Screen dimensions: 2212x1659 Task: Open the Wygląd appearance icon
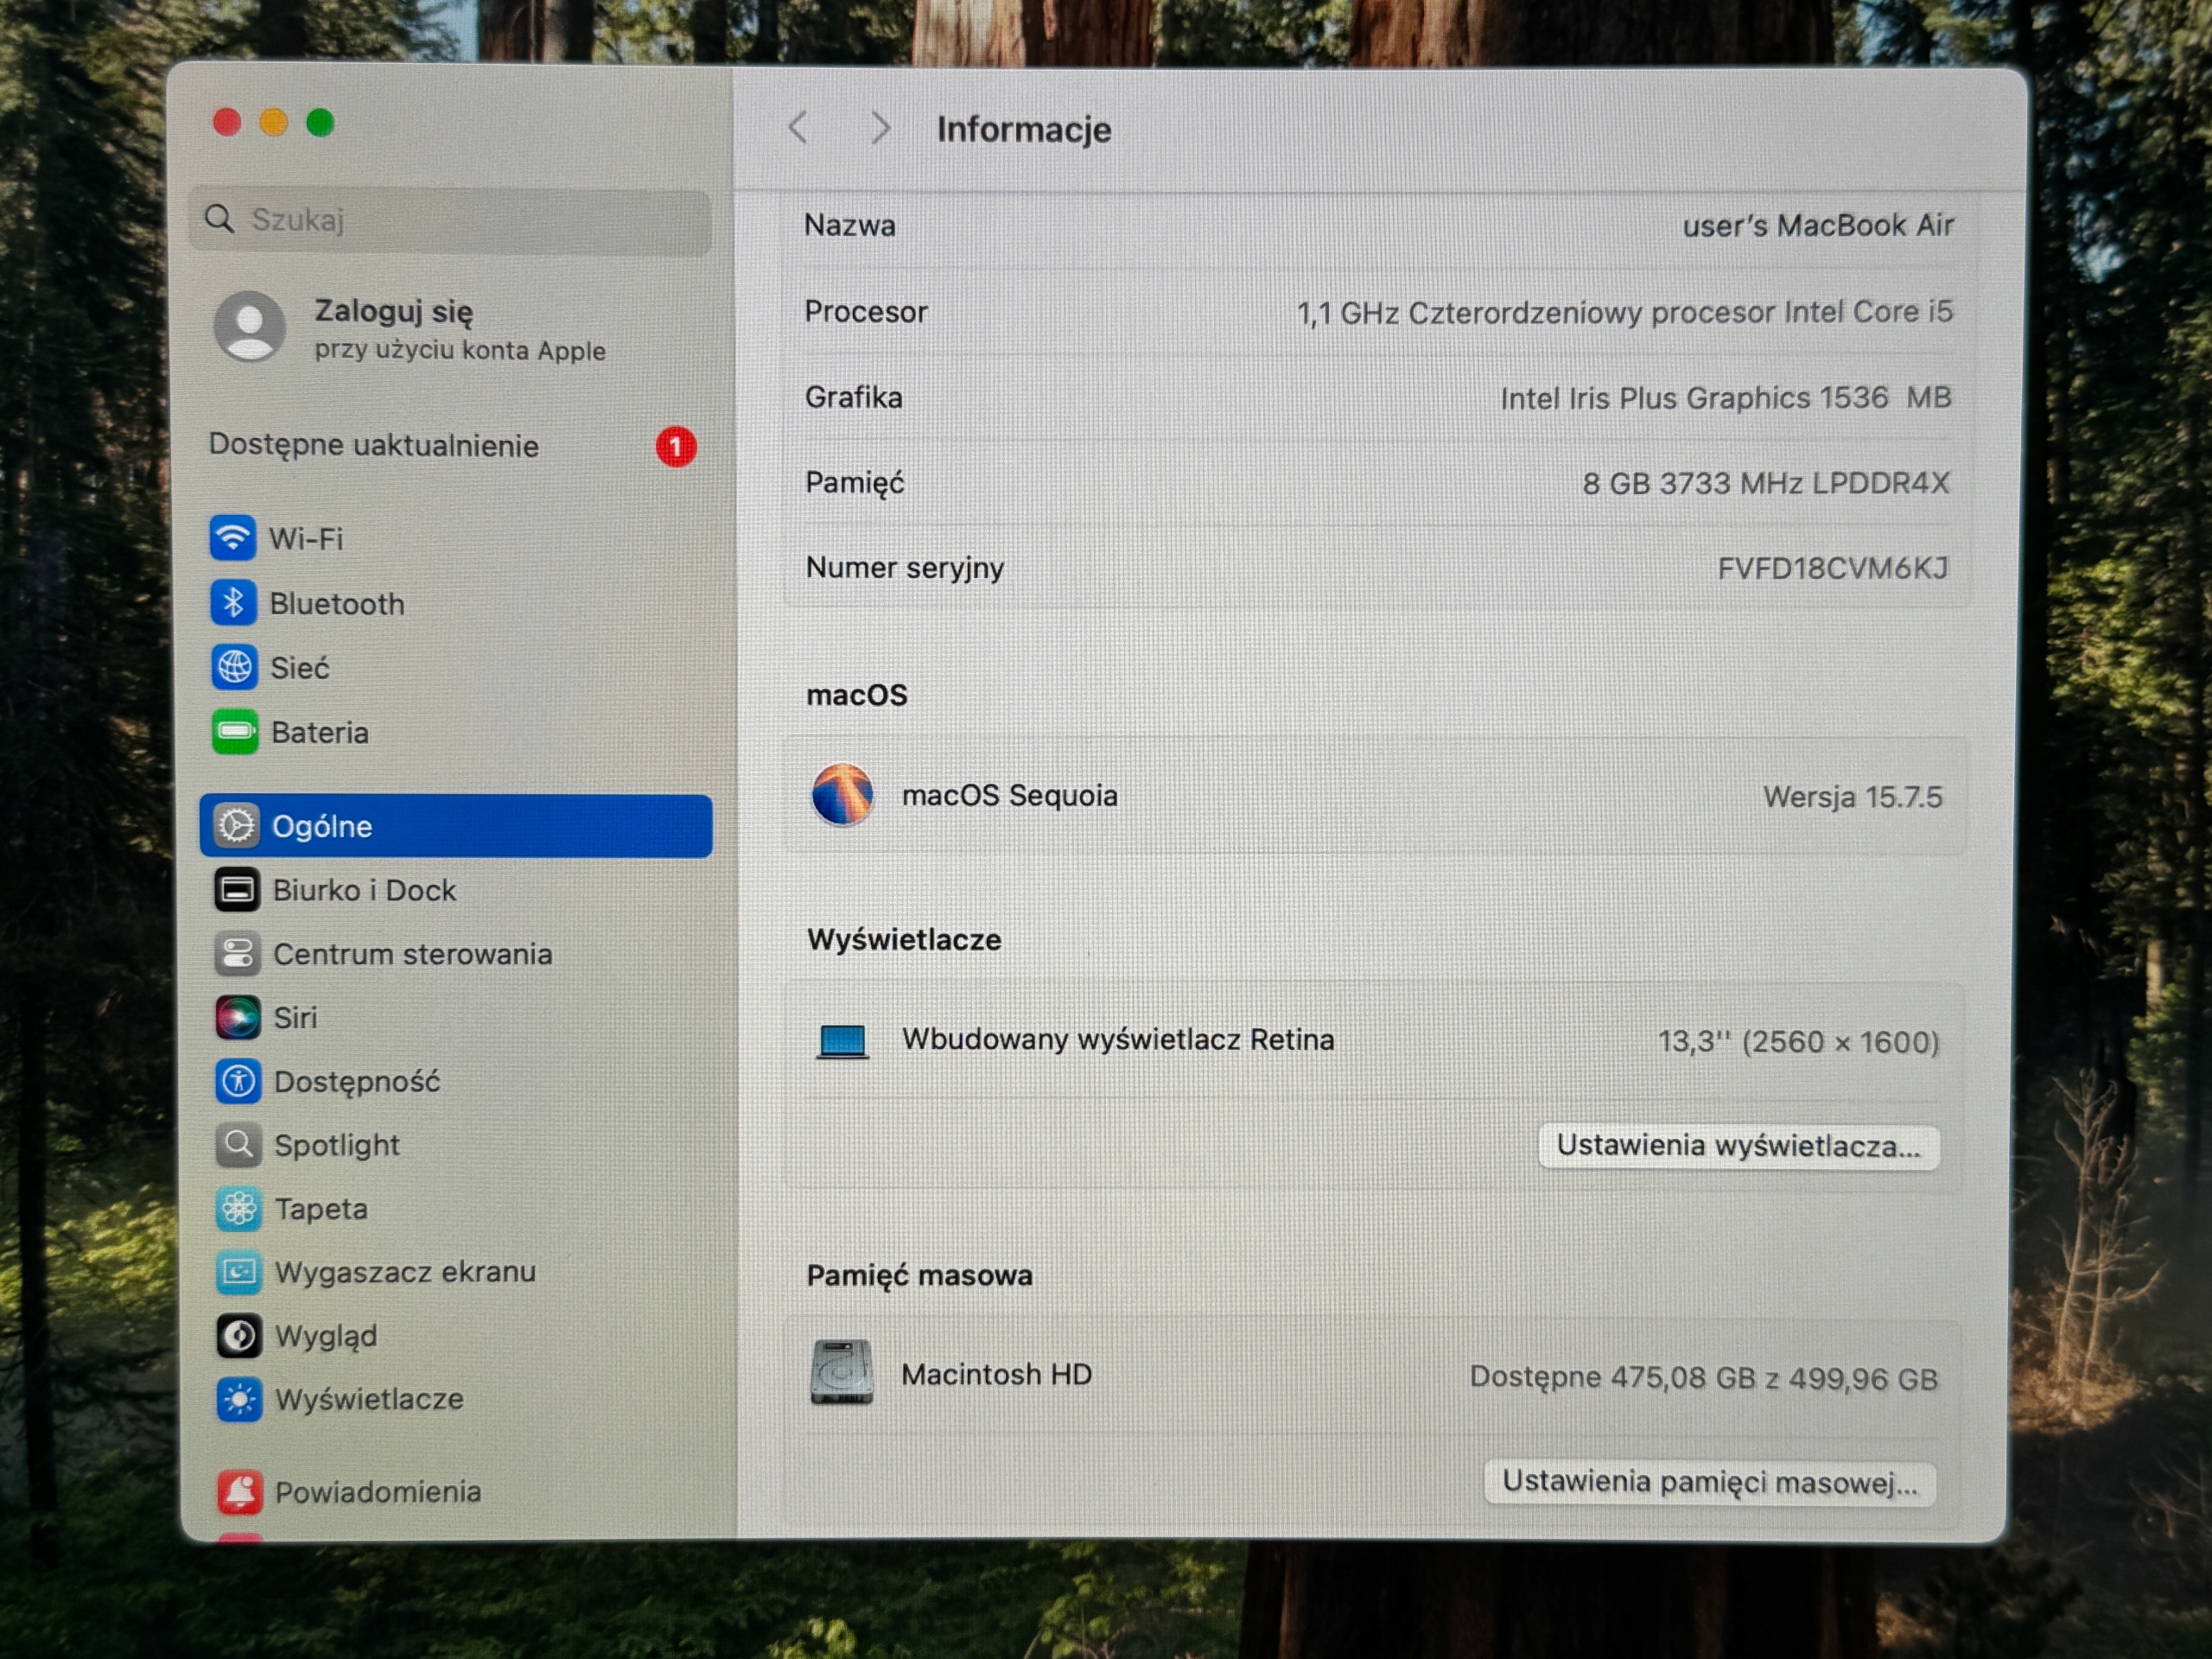(239, 1336)
